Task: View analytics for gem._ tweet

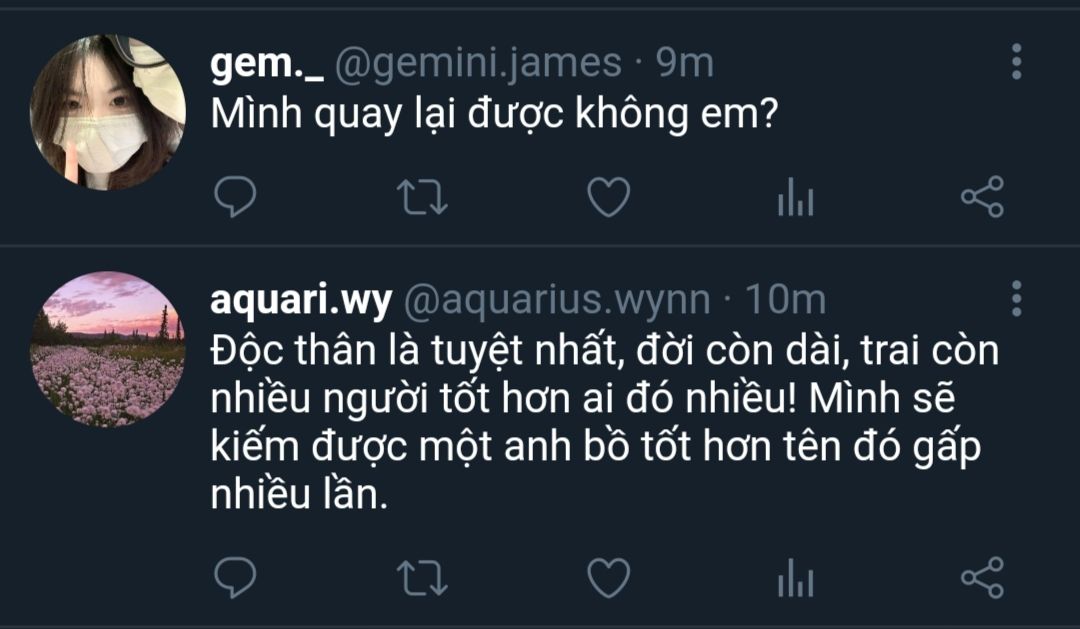Action: [796, 196]
